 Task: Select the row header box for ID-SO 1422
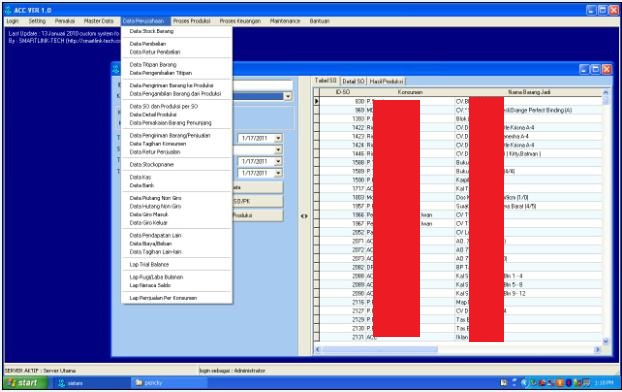(317, 127)
